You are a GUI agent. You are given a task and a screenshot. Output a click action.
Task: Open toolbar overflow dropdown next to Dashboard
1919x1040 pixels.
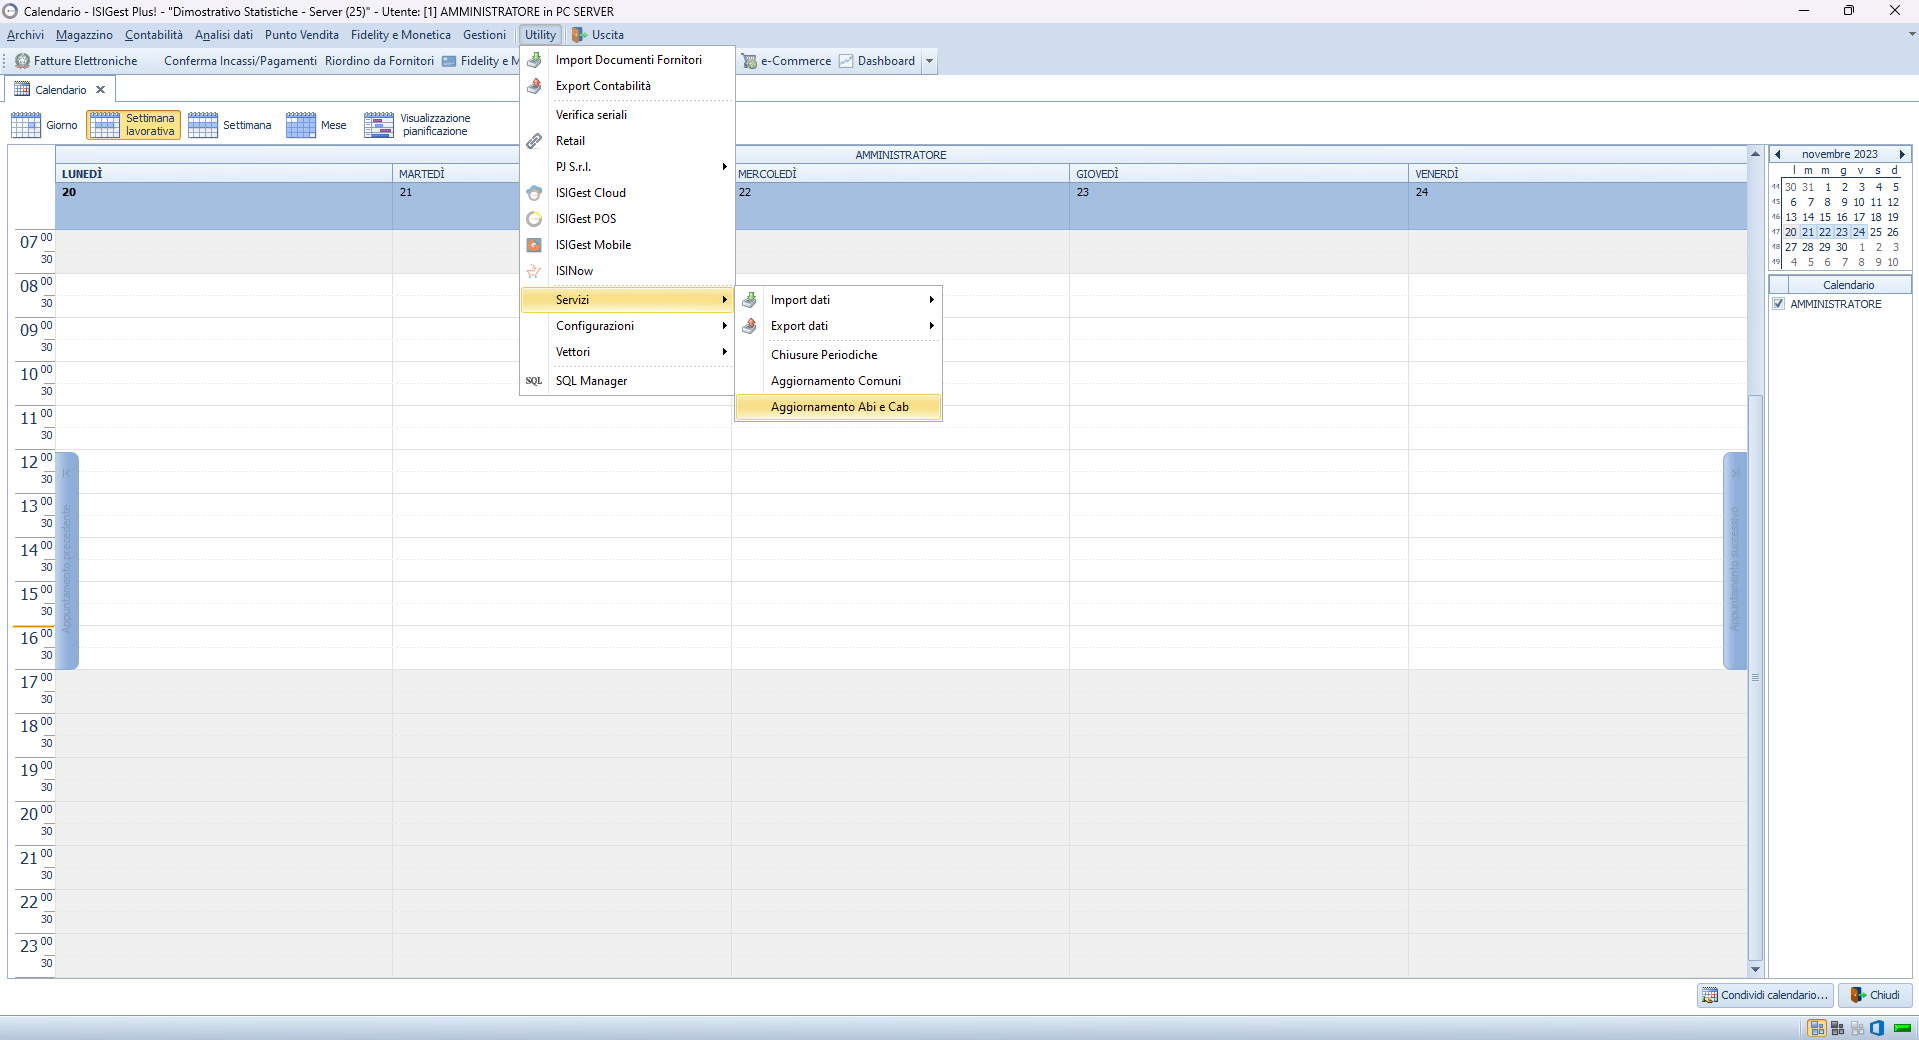929,61
